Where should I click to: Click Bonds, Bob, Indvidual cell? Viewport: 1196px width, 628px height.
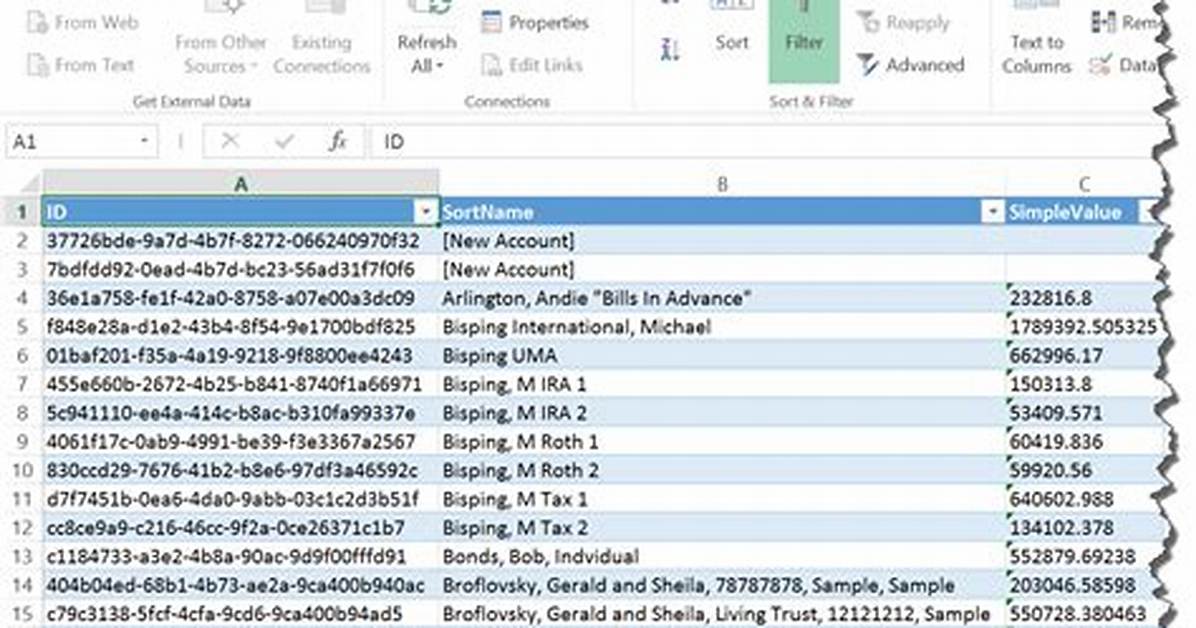[x=722, y=556]
